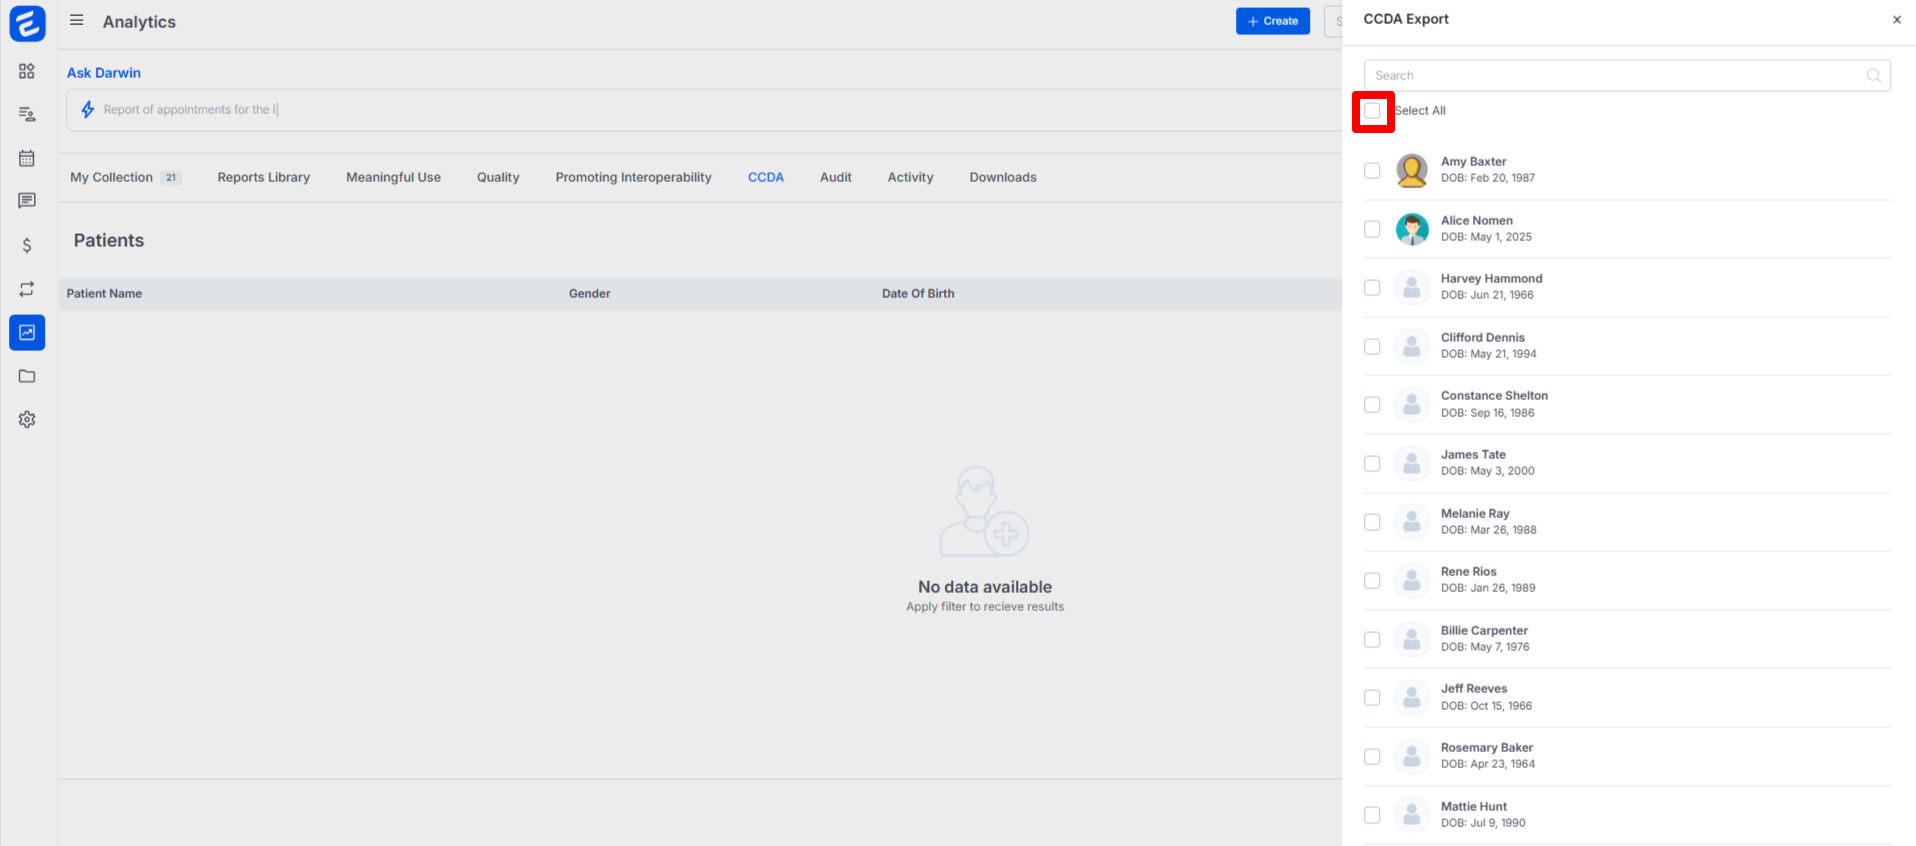Open the settings gear icon in sidebar
Image resolution: width=1916 pixels, height=846 pixels.
pos(27,420)
